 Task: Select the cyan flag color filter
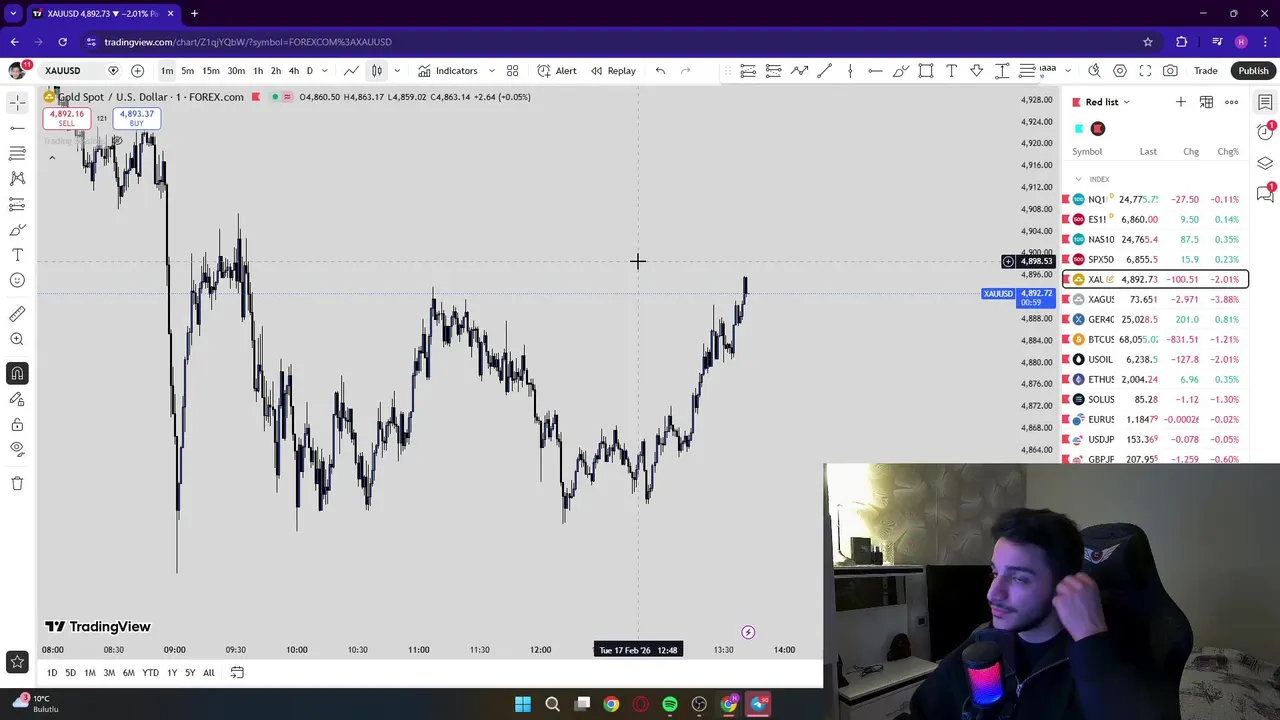point(1078,129)
